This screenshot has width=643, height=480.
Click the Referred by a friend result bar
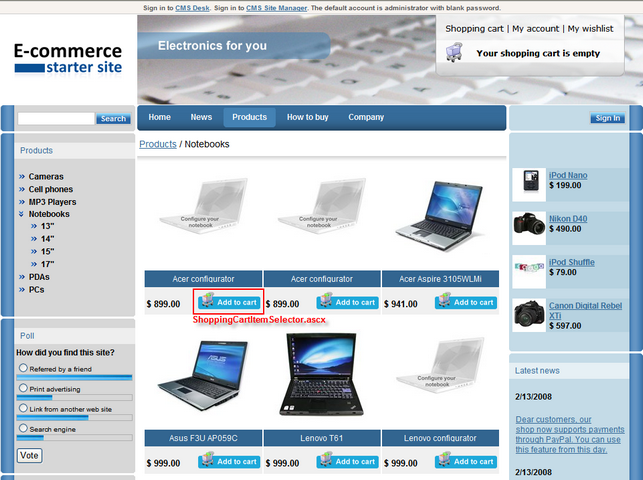coord(75,378)
